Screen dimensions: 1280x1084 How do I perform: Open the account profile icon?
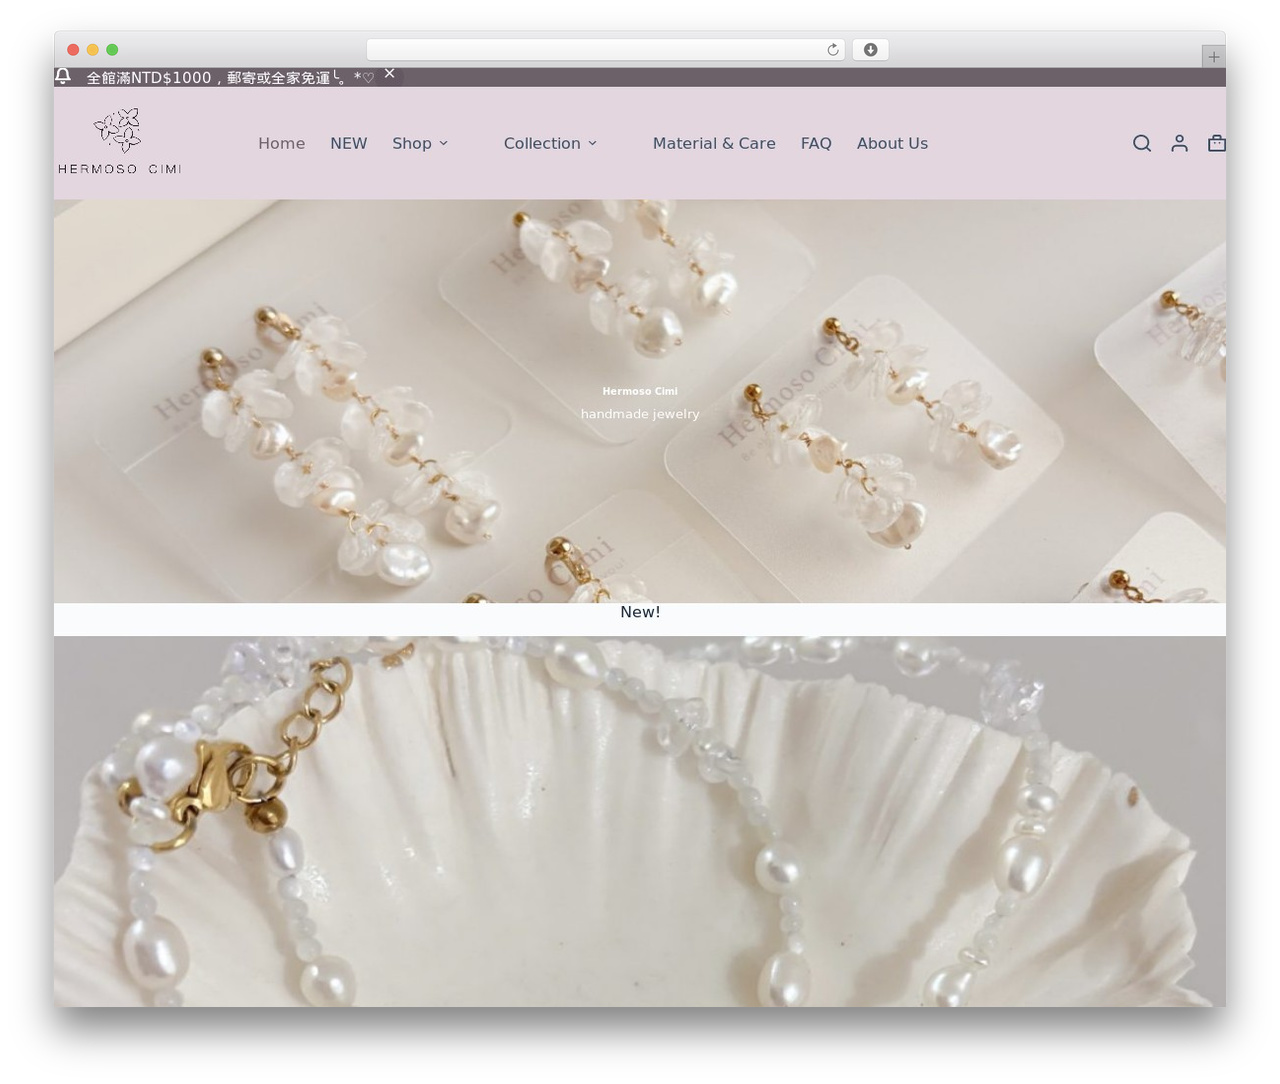pyautogui.click(x=1180, y=143)
